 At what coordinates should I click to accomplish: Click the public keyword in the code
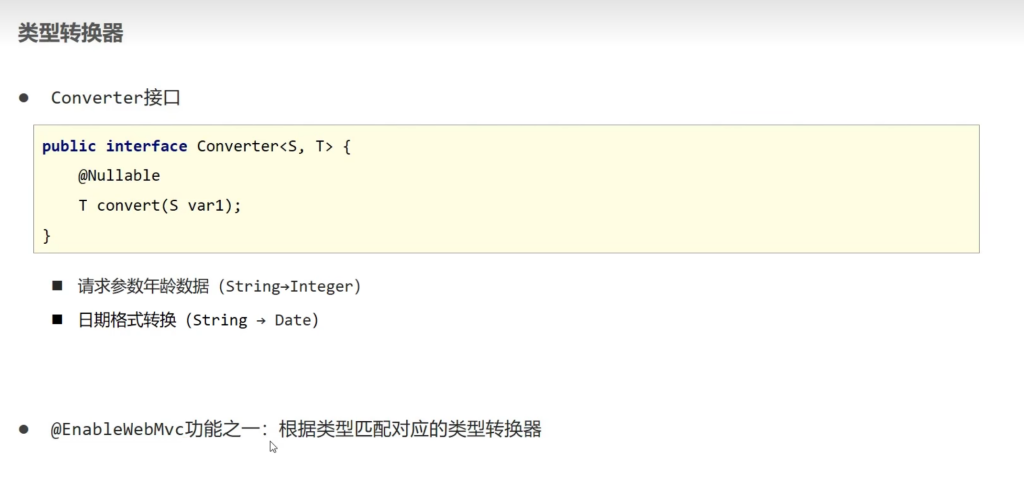click(x=69, y=146)
